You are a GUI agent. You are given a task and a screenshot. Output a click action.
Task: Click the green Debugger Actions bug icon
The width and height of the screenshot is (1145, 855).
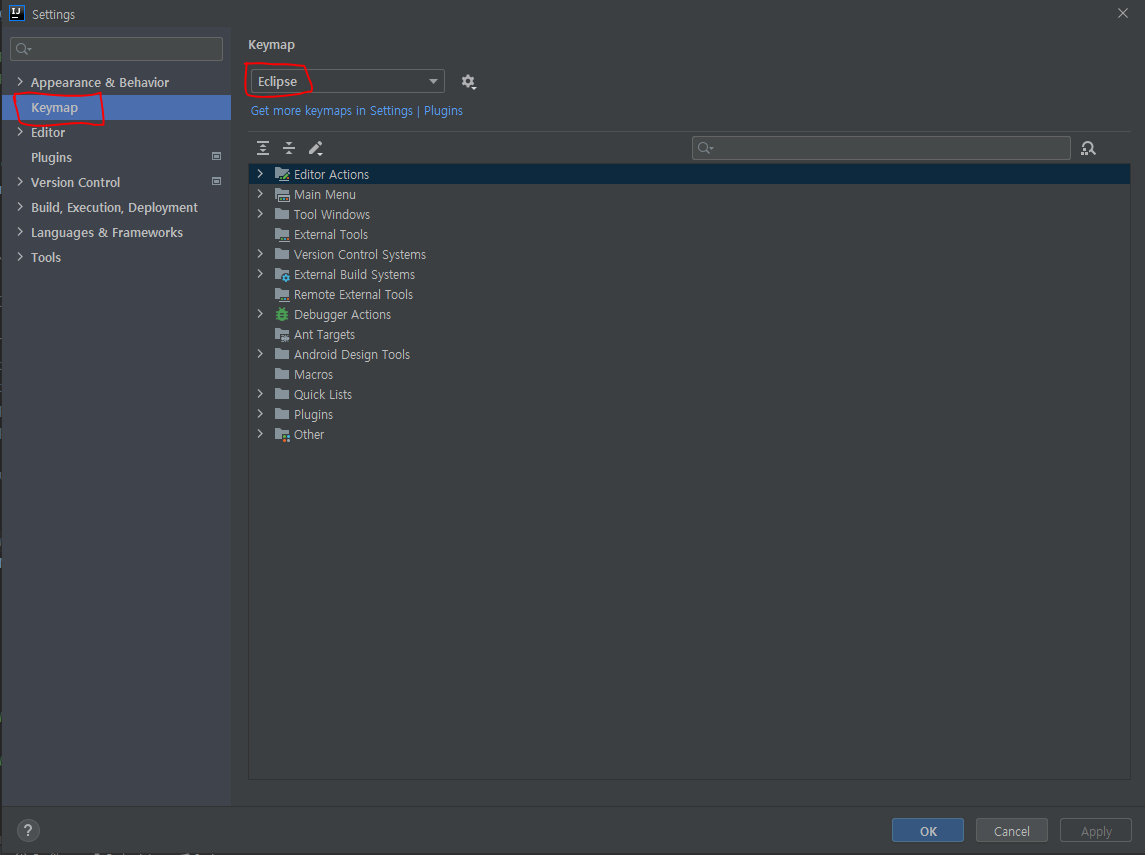282,314
